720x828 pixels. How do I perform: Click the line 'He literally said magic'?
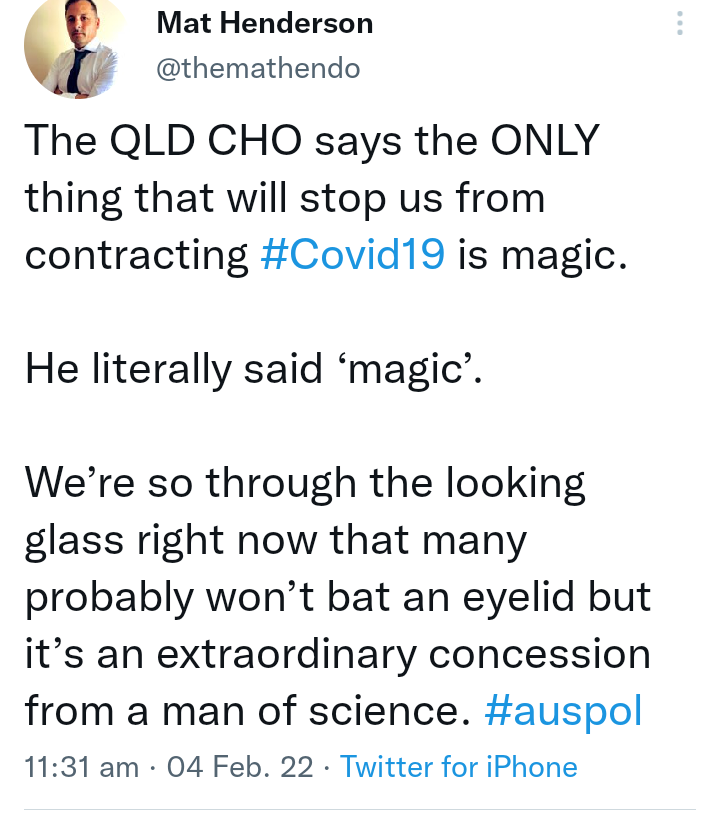(x=254, y=369)
